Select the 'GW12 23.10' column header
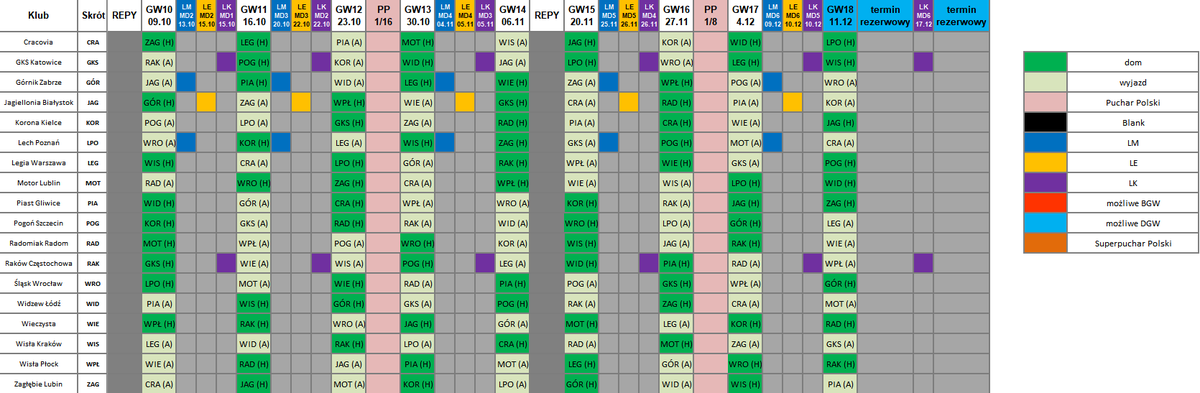The height and width of the screenshot is (393, 1200). [x=348, y=16]
